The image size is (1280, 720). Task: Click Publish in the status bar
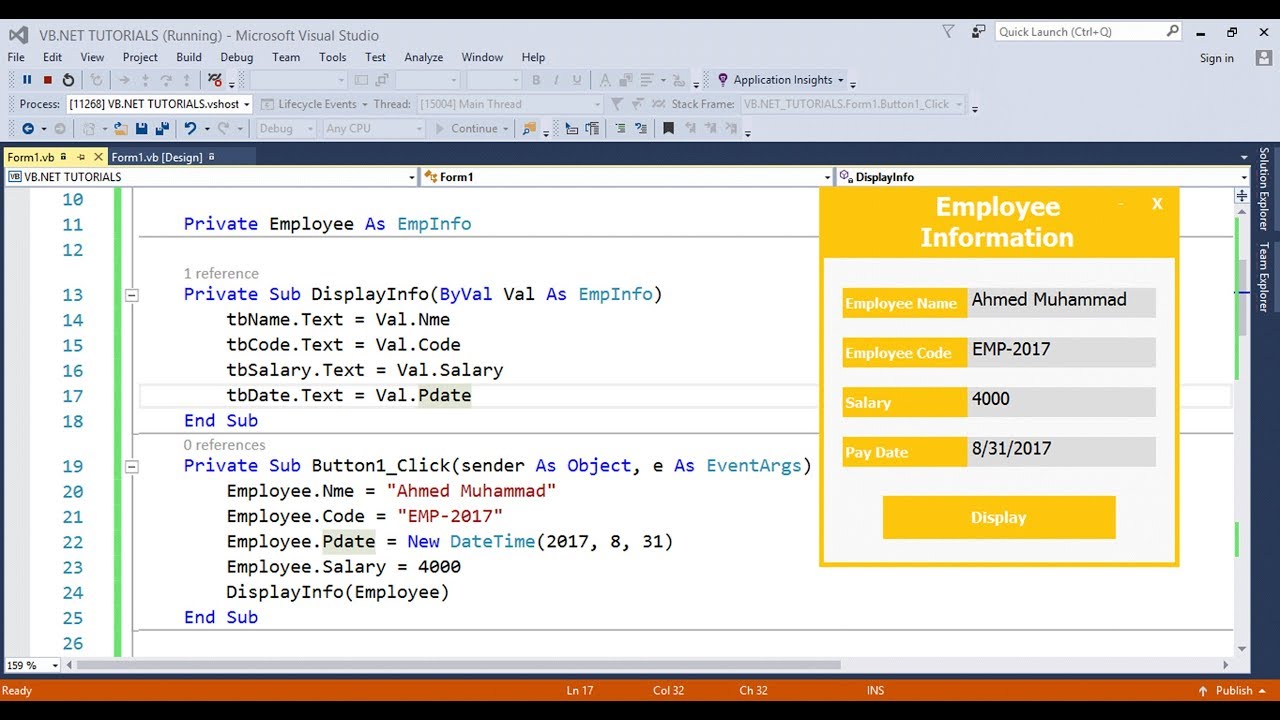pos(1234,690)
